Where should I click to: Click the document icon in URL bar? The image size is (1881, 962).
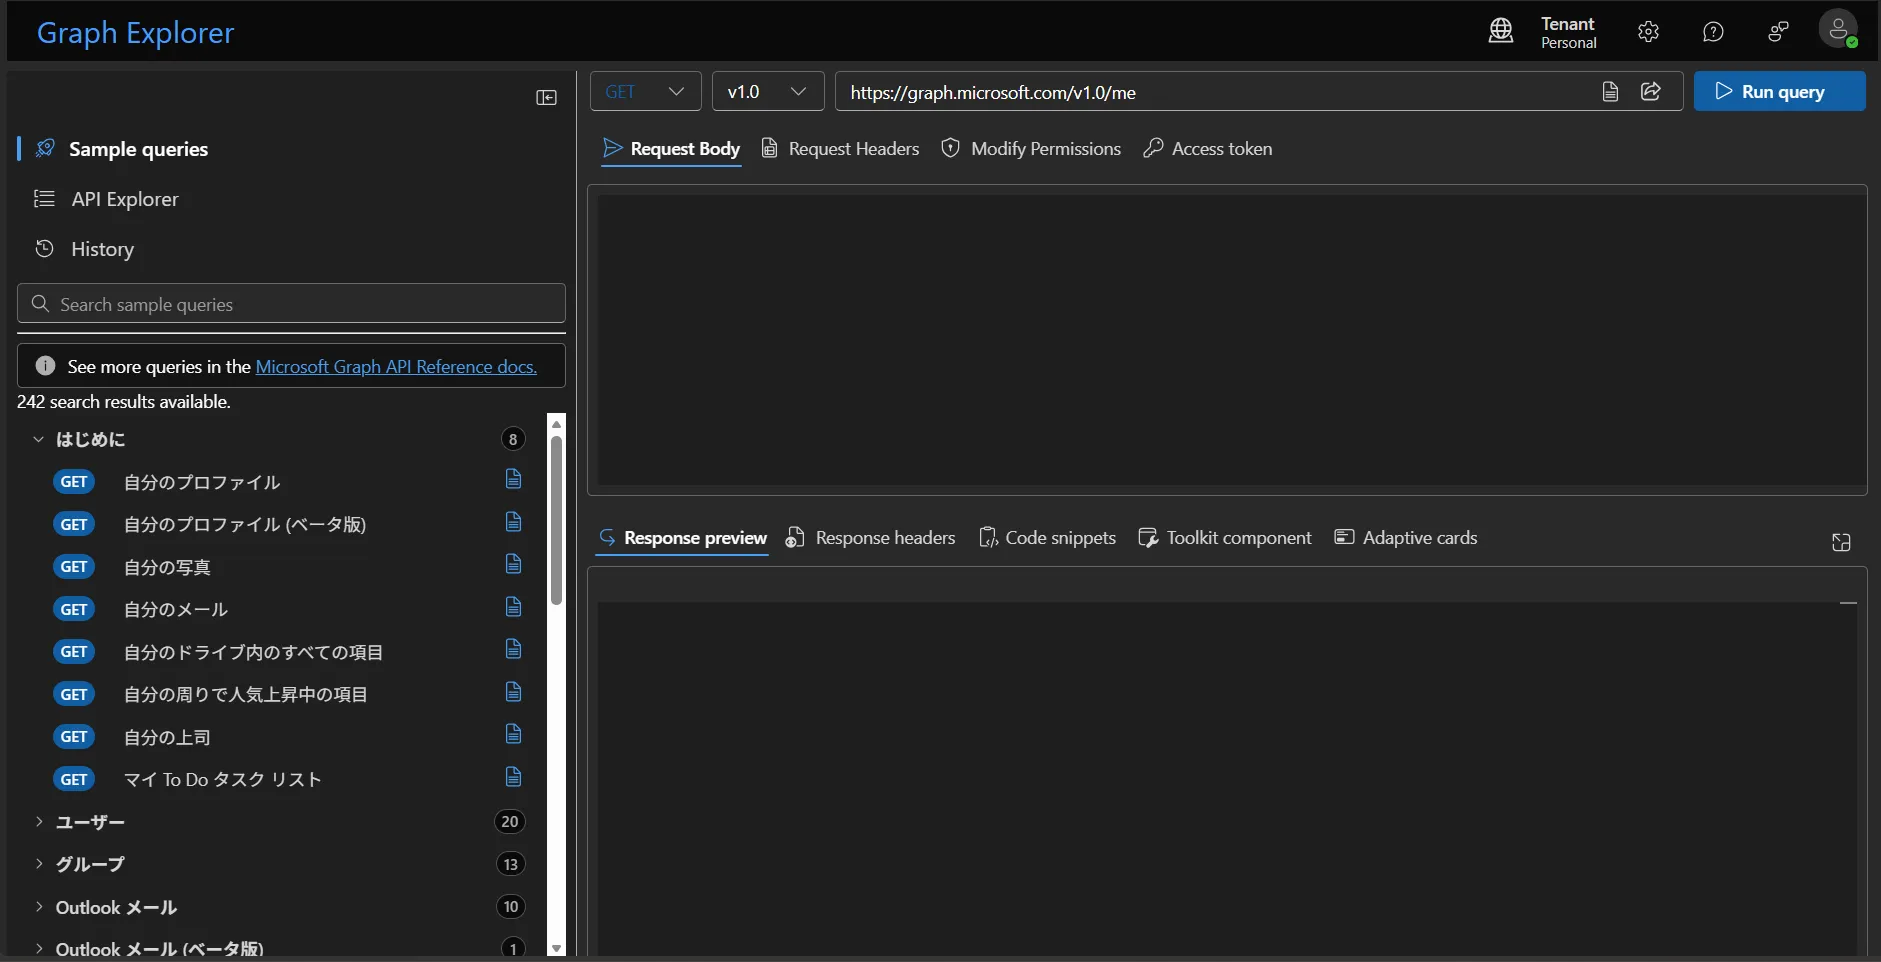[x=1610, y=91]
